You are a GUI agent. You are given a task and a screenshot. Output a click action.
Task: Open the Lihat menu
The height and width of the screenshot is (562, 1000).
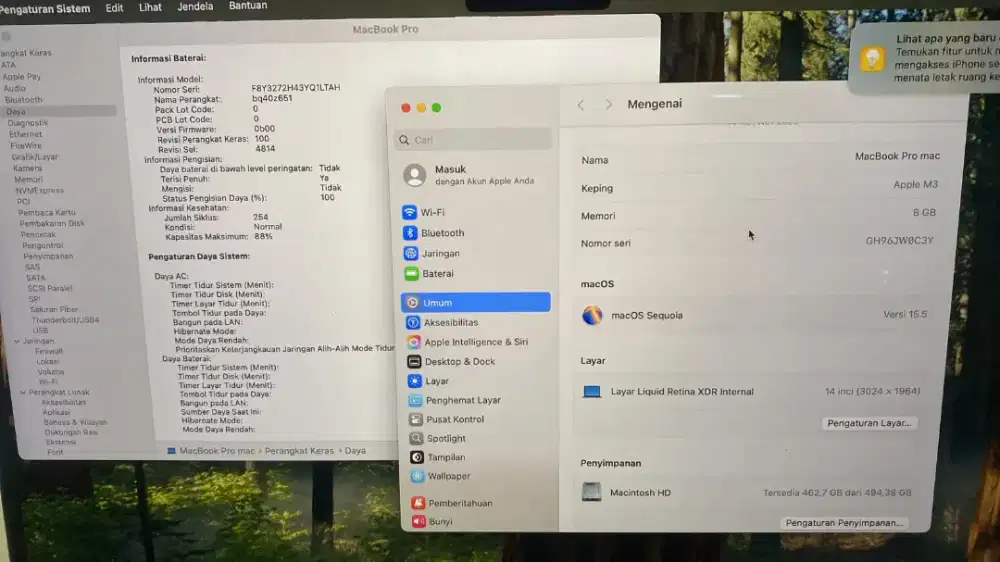(151, 8)
